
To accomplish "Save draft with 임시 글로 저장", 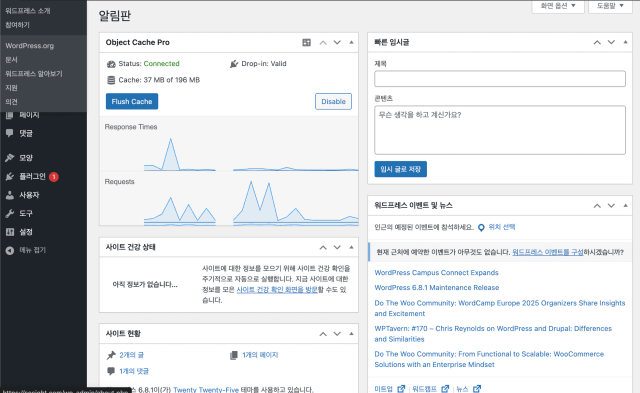I will click(x=400, y=169).
